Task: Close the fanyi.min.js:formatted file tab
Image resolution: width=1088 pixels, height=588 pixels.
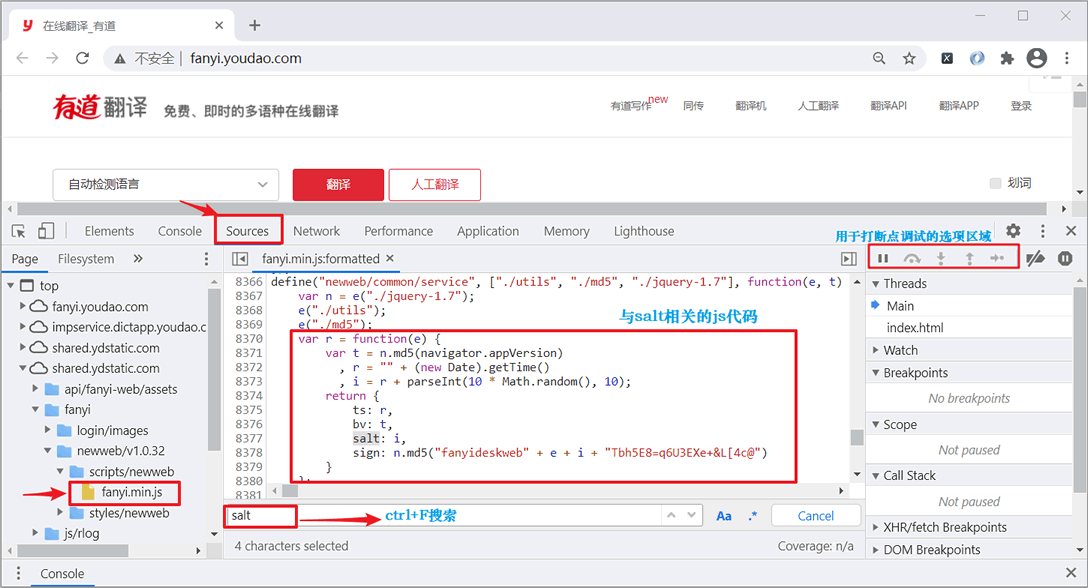Action: click(x=390, y=258)
